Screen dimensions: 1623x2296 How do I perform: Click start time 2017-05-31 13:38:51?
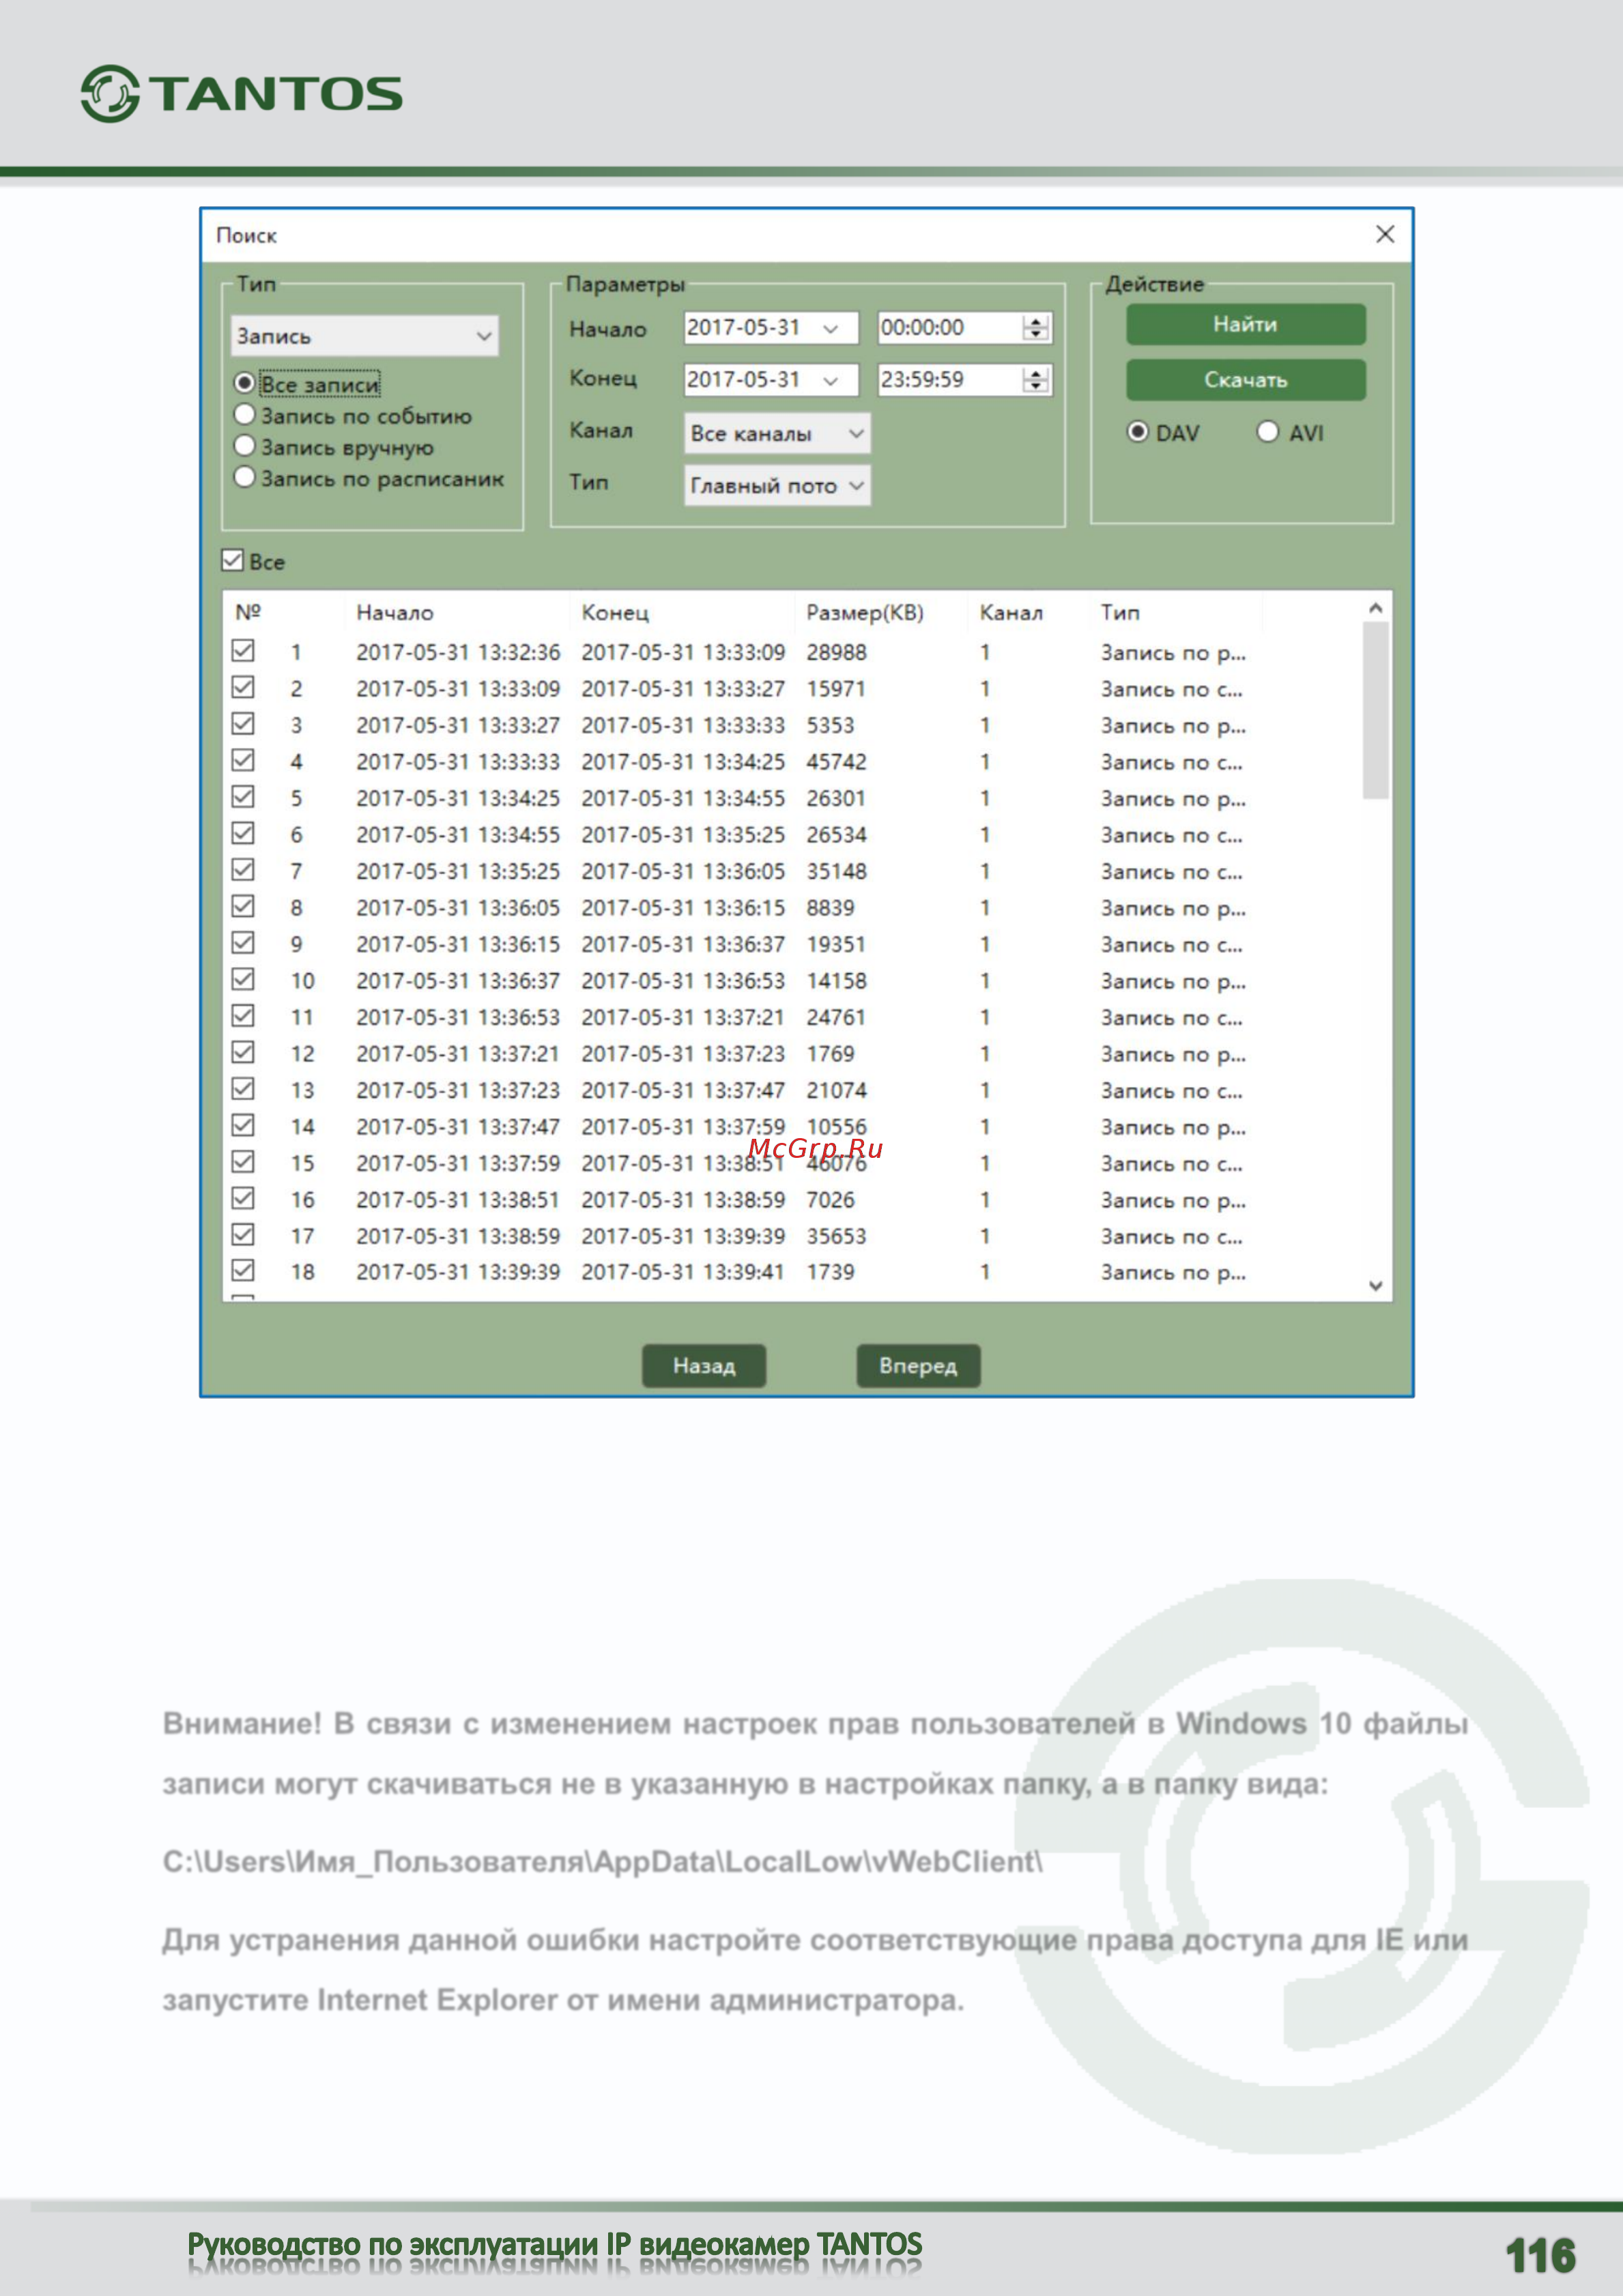[458, 1200]
